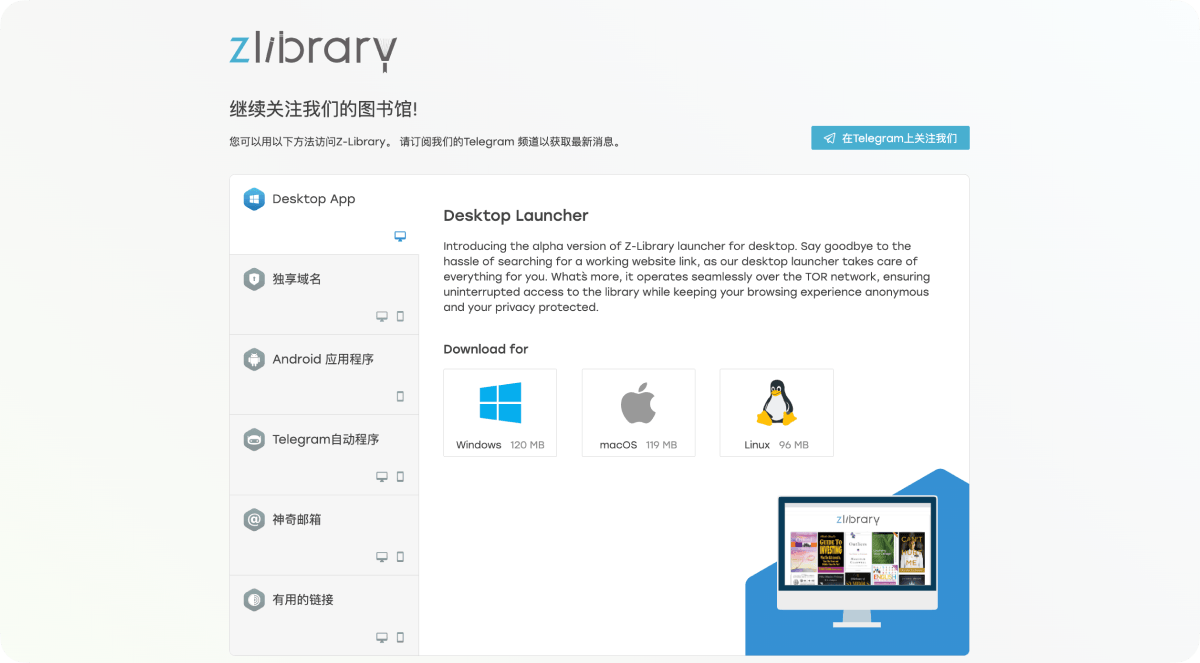Click the 独享域名 shield icon

coord(254,279)
